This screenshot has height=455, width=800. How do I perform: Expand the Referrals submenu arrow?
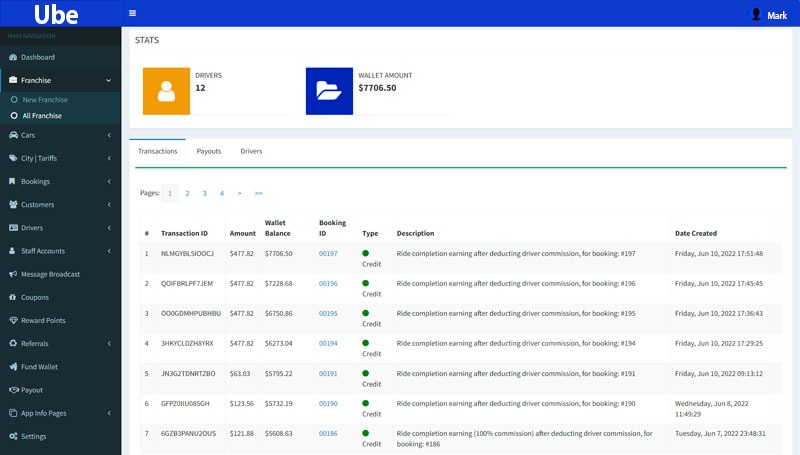[x=108, y=343]
